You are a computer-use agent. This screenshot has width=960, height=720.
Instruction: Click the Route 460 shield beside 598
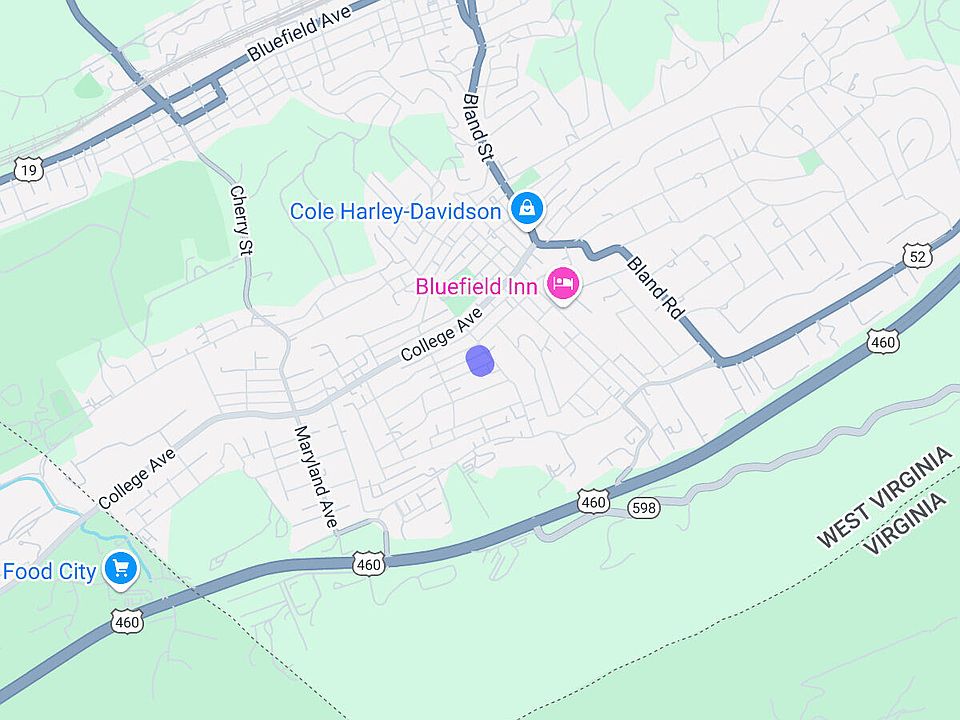(x=593, y=503)
